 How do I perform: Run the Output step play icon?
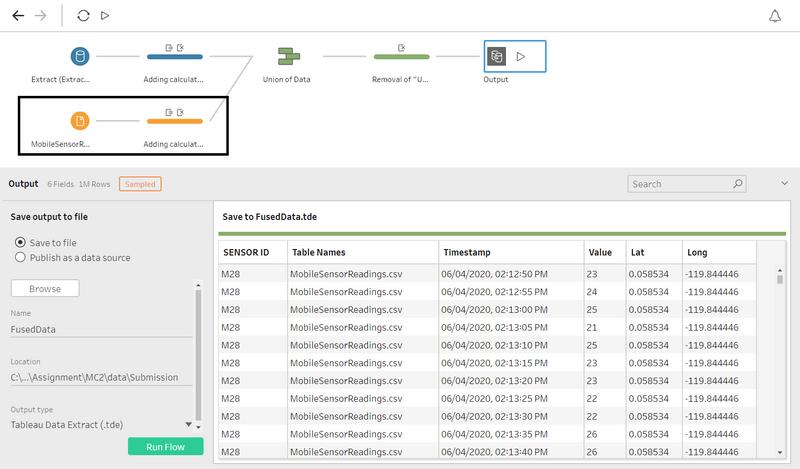click(520, 56)
